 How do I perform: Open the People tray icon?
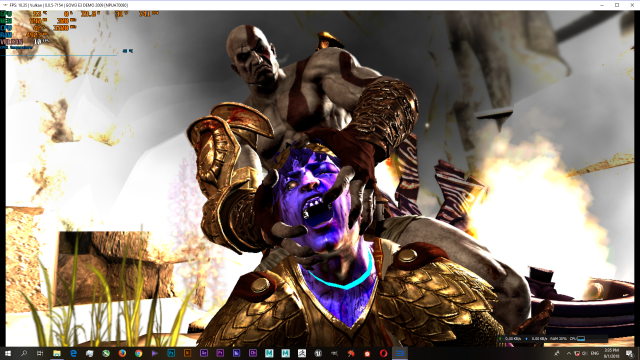[x=557, y=353]
